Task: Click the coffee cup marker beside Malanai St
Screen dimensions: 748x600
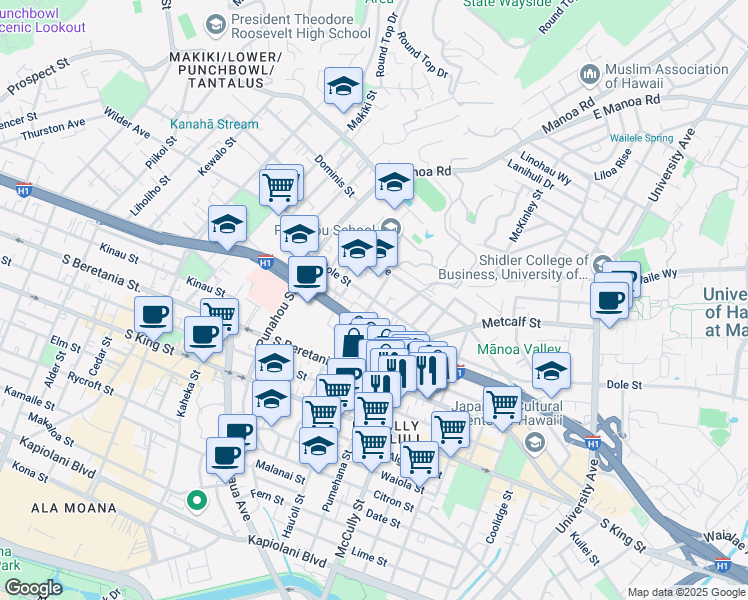Action: 226,458
